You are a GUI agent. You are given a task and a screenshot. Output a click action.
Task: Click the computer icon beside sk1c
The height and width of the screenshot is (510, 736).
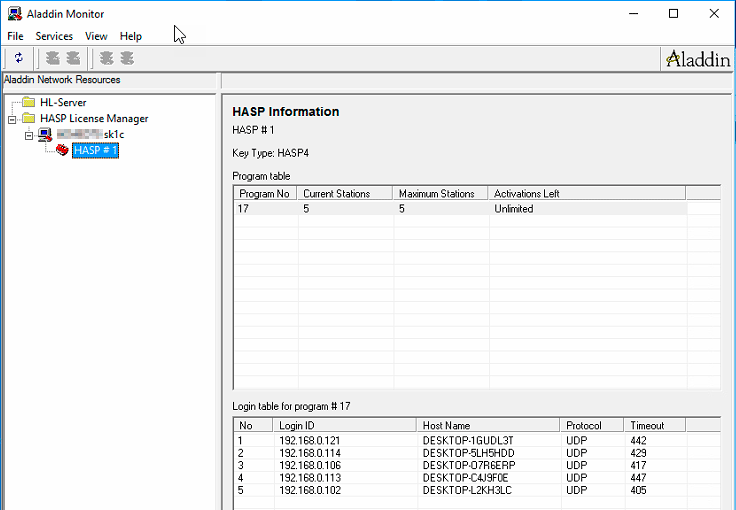click(45, 134)
